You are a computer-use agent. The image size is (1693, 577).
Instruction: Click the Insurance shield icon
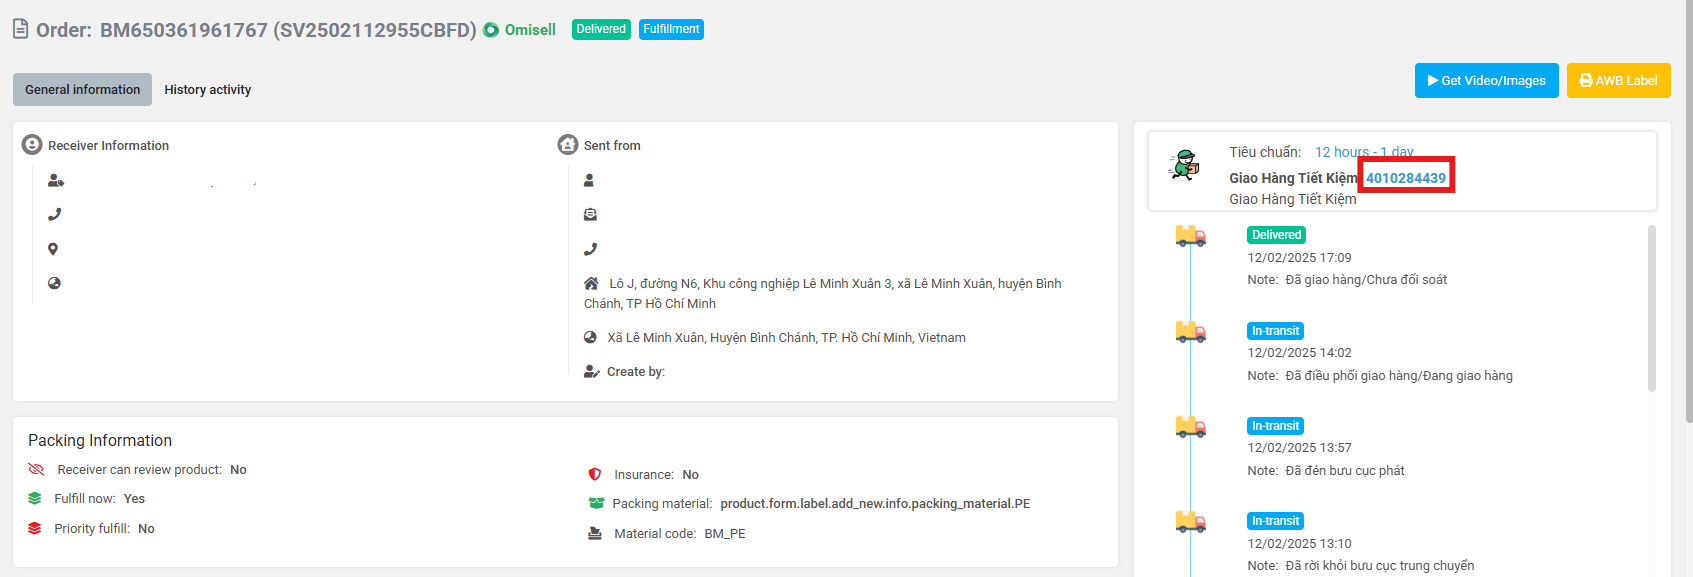pyautogui.click(x=595, y=474)
